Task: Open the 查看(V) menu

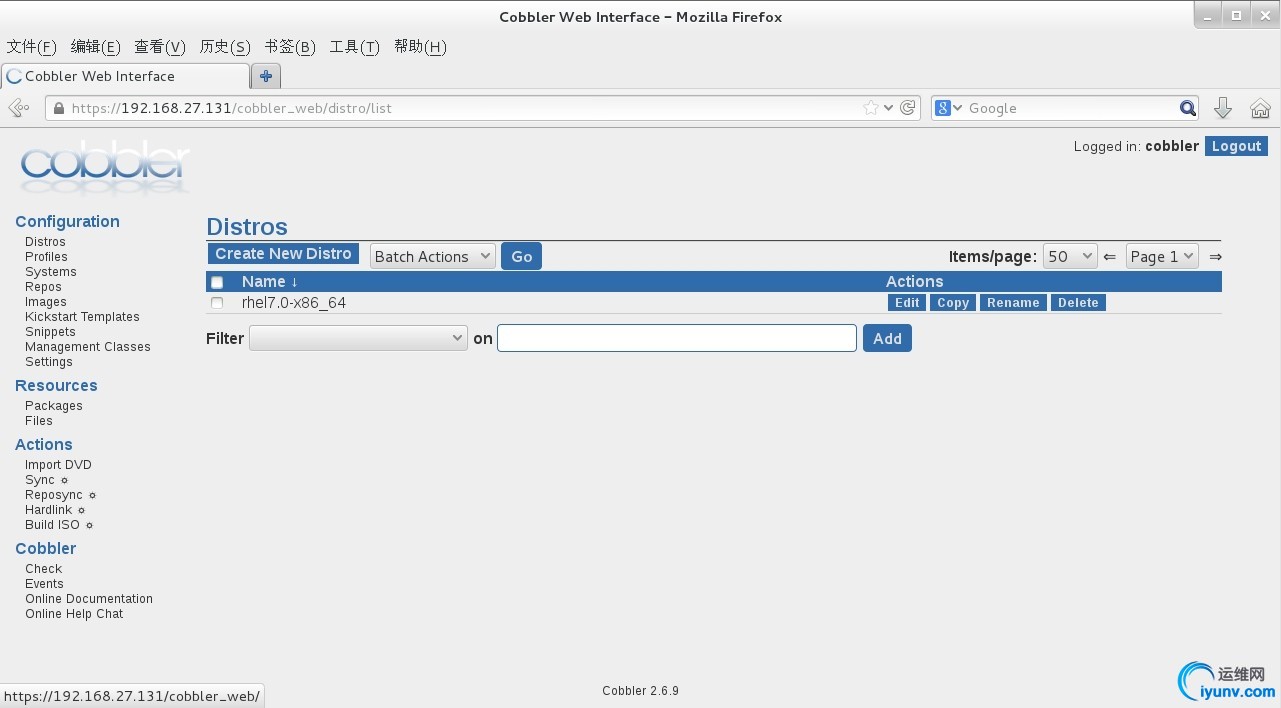Action: (160, 47)
